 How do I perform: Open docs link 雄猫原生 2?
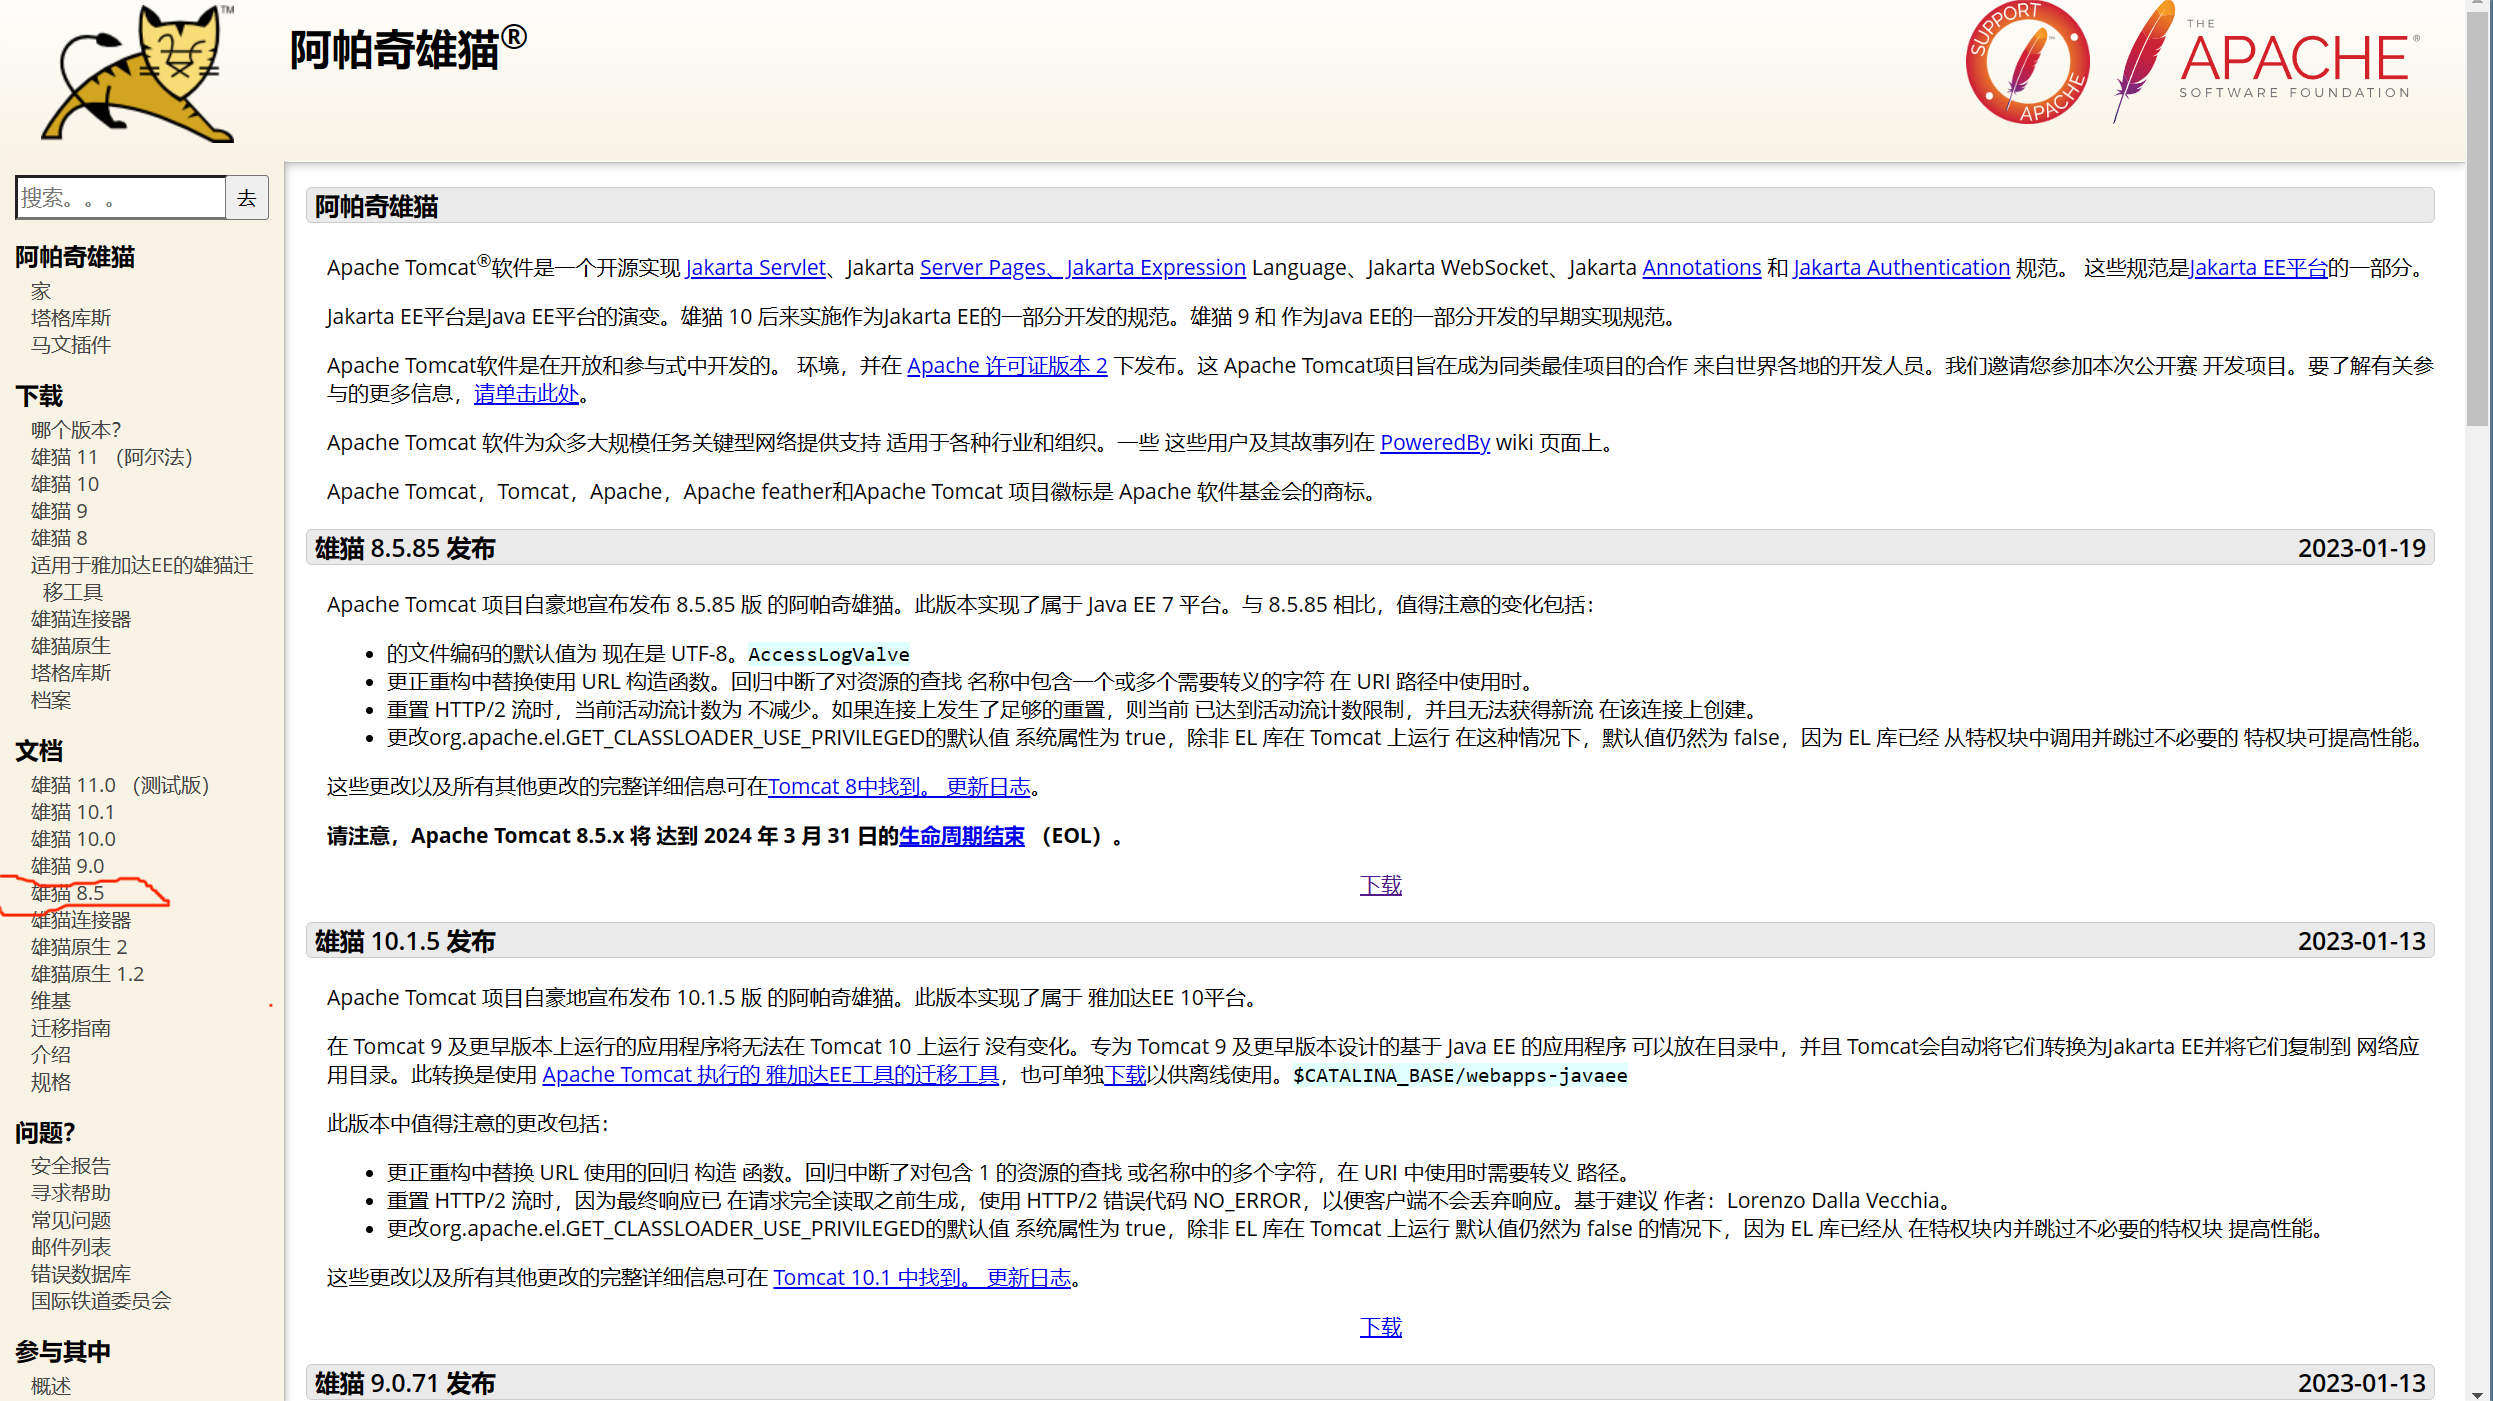[x=79, y=947]
